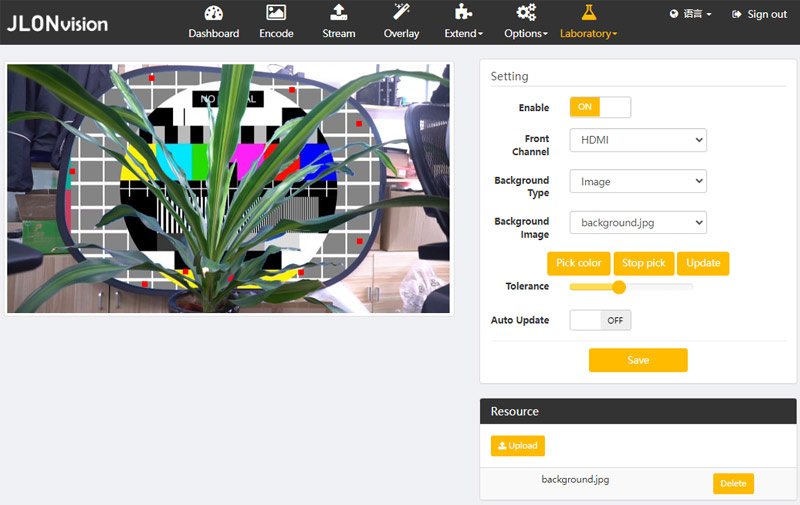This screenshot has width=800, height=505.
Task: Expand the Extend dropdown menu
Action: pos(463,22)
